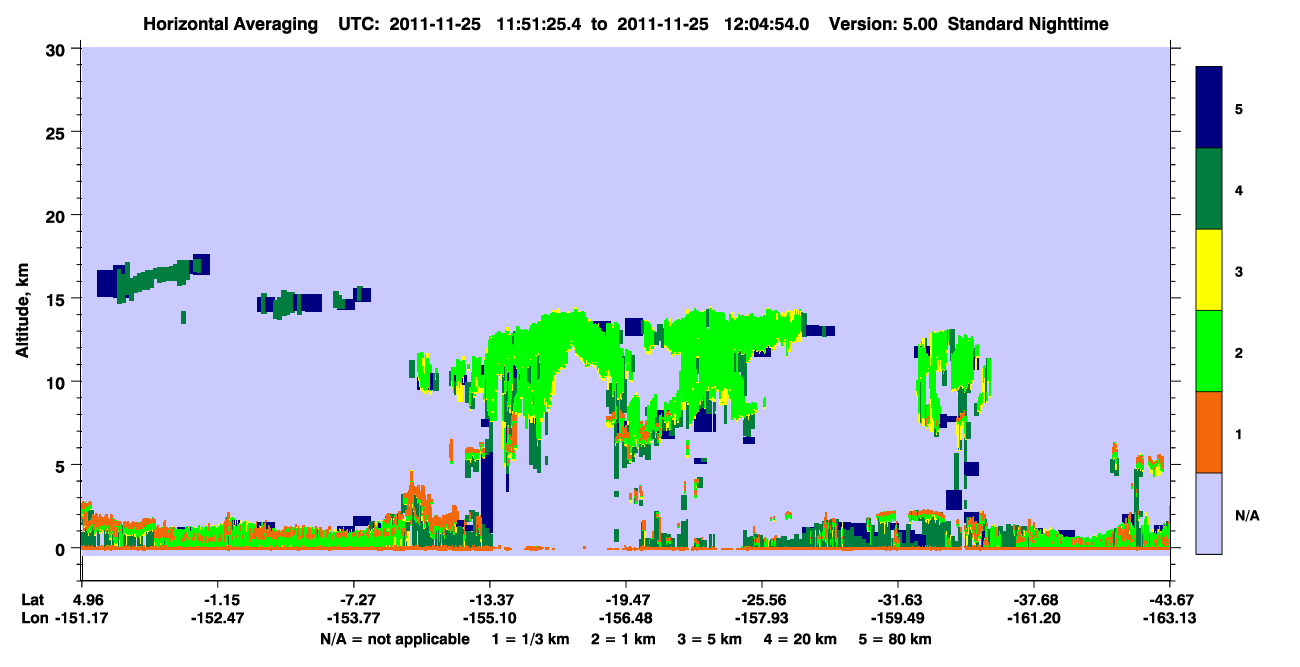
Task: Click the colorbar label 3
Action: [x=1239, y=270]
